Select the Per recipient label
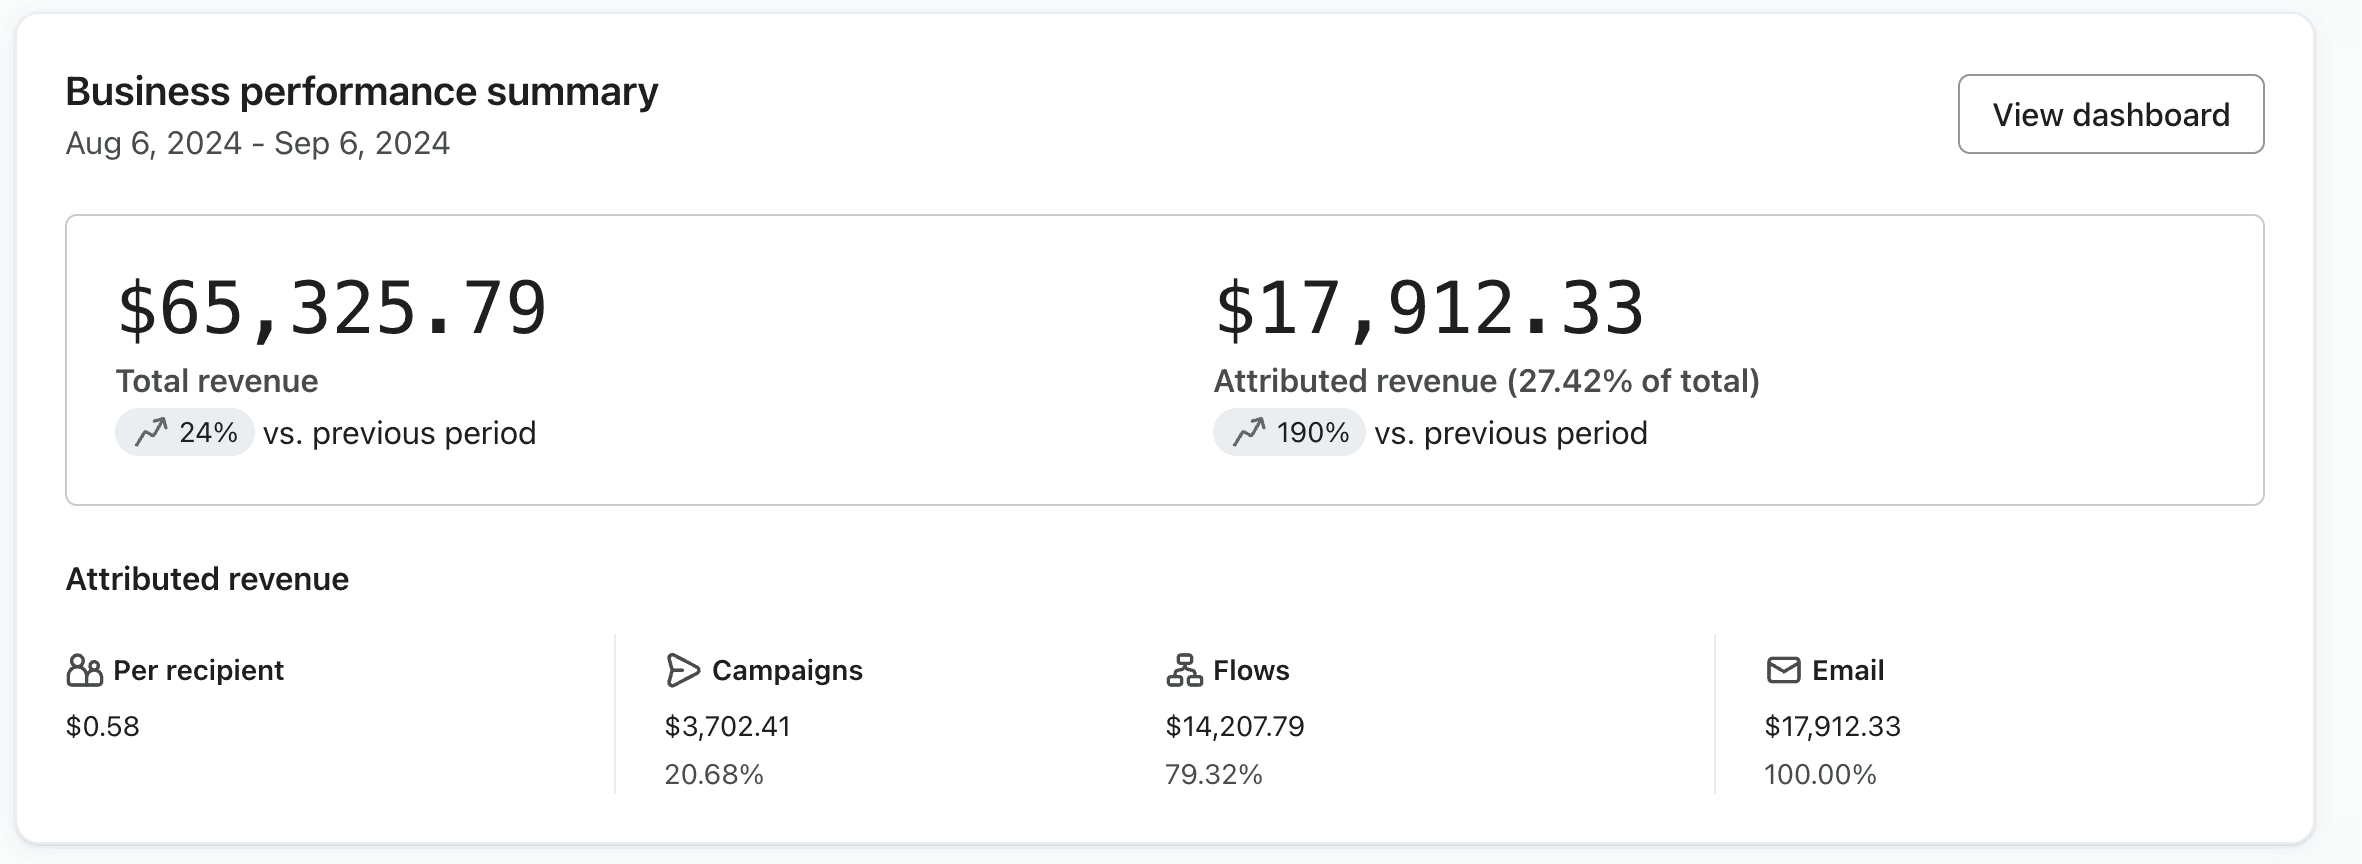This screenshot has width=2362, height=864. (x=198, y=670)
